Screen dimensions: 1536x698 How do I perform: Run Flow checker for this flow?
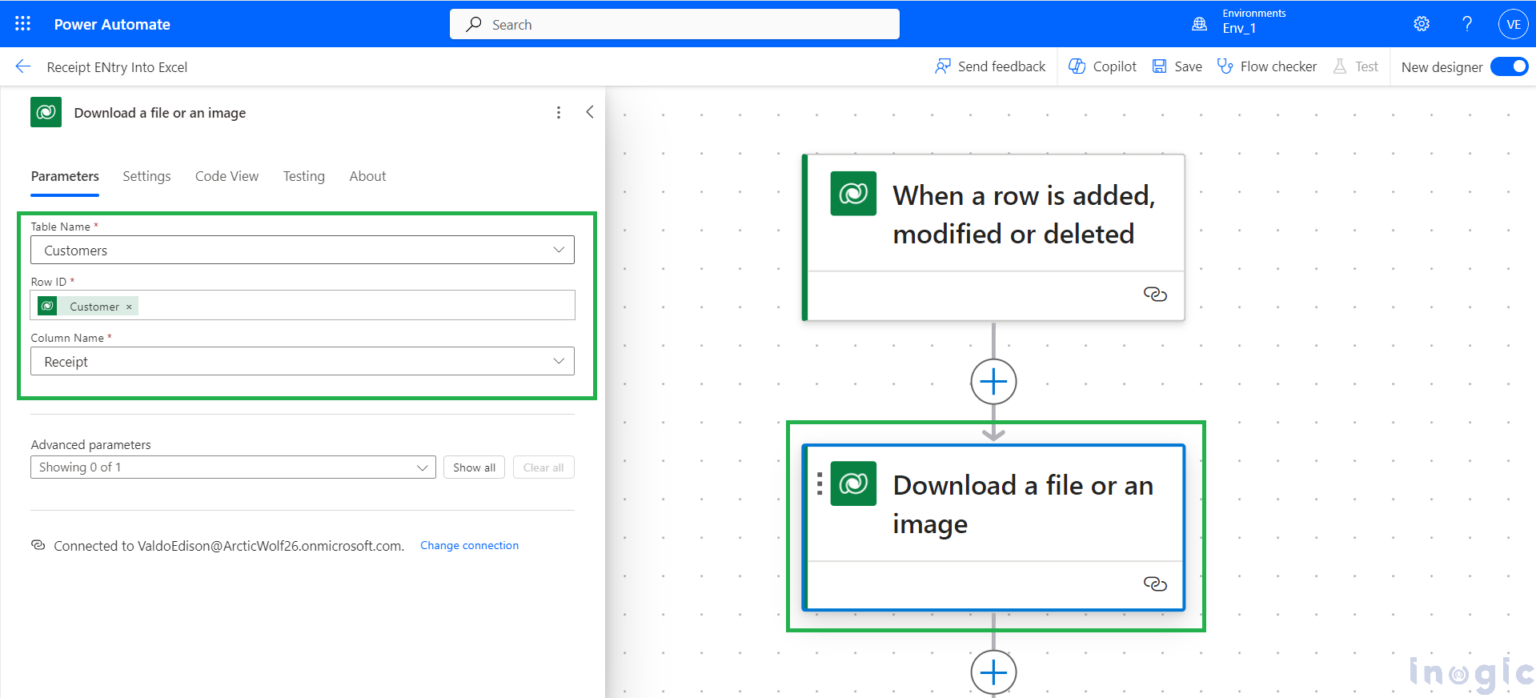[x=1267, y=66]
